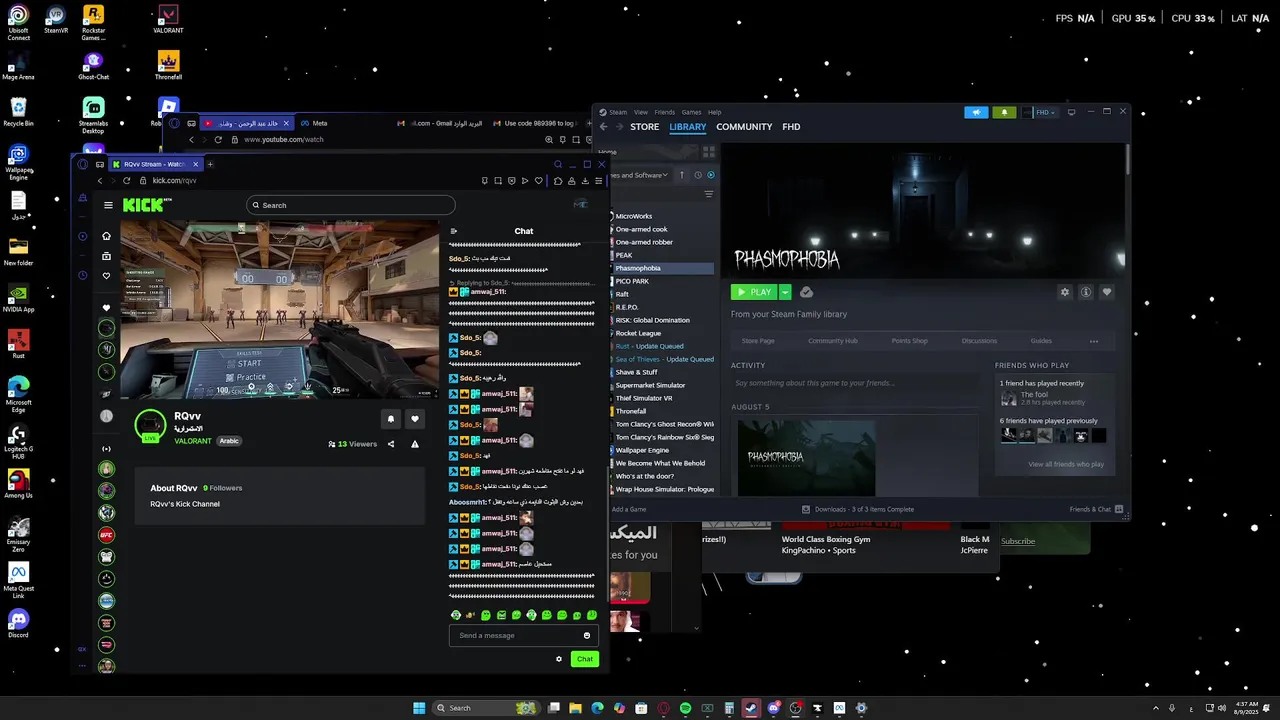
Task: Click the Windows taskbar Search box
Action: pos(486,708)
